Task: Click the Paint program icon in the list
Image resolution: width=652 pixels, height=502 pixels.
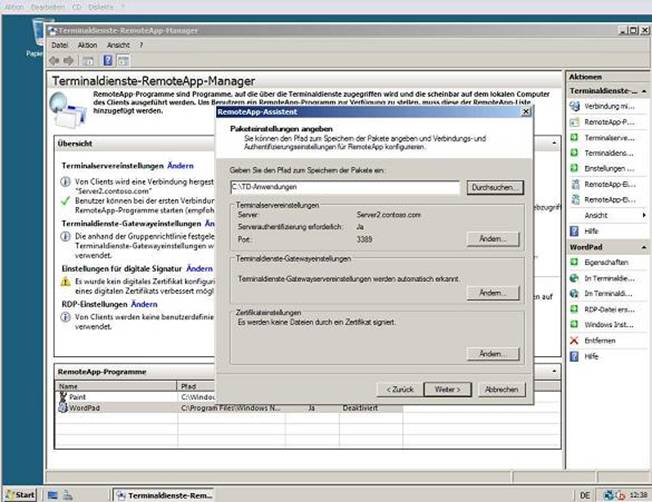Action: click(x=63, y=397)
